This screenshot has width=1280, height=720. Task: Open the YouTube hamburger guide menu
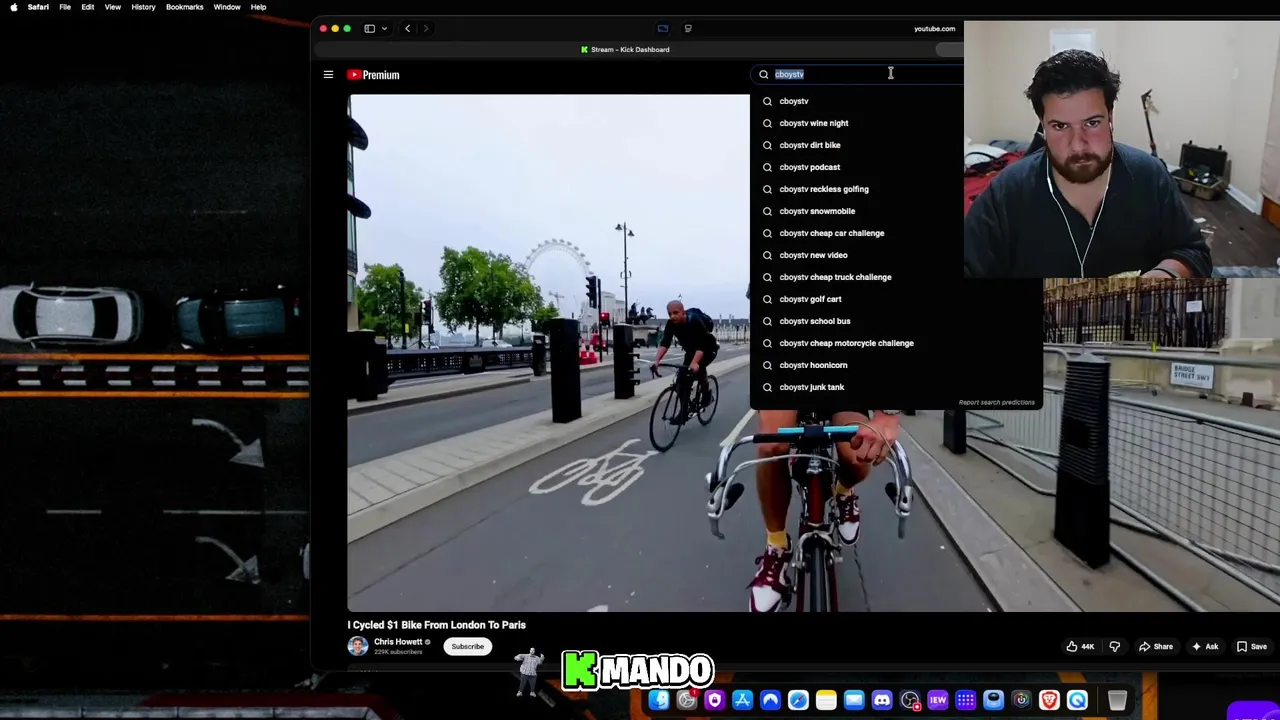(328, 74)
